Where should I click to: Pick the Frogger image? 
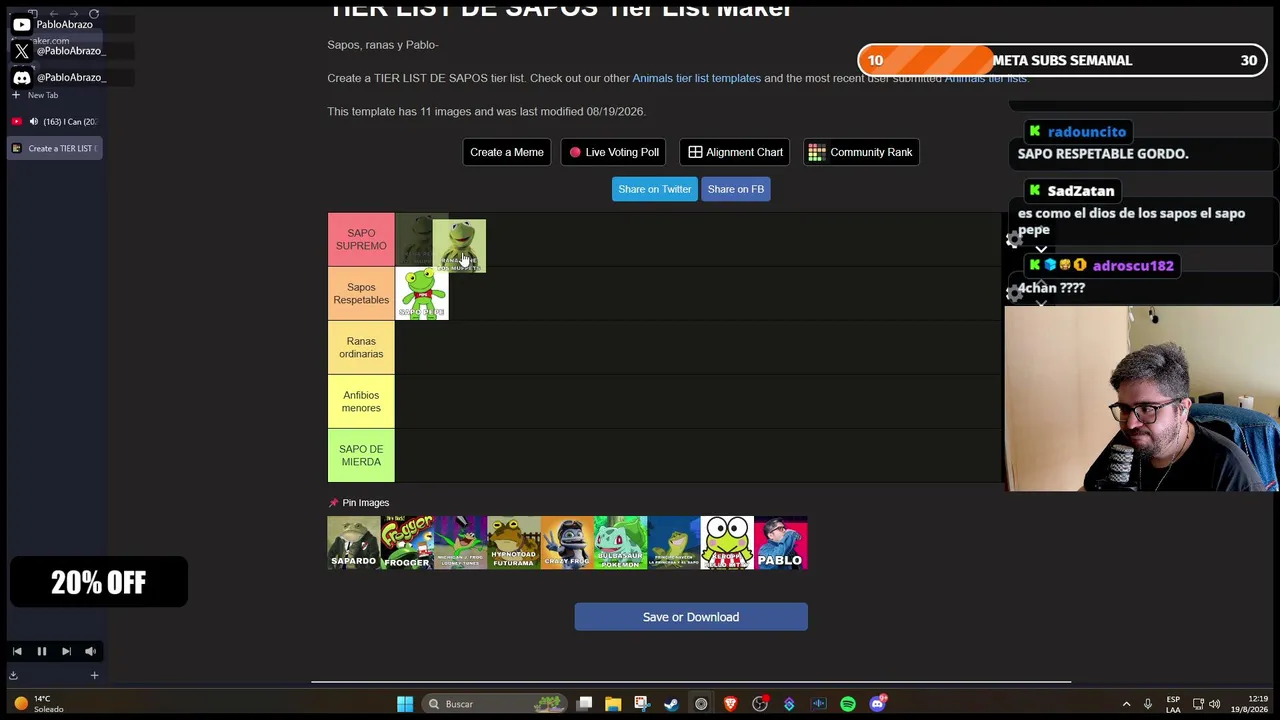click(x=407, y=542)
